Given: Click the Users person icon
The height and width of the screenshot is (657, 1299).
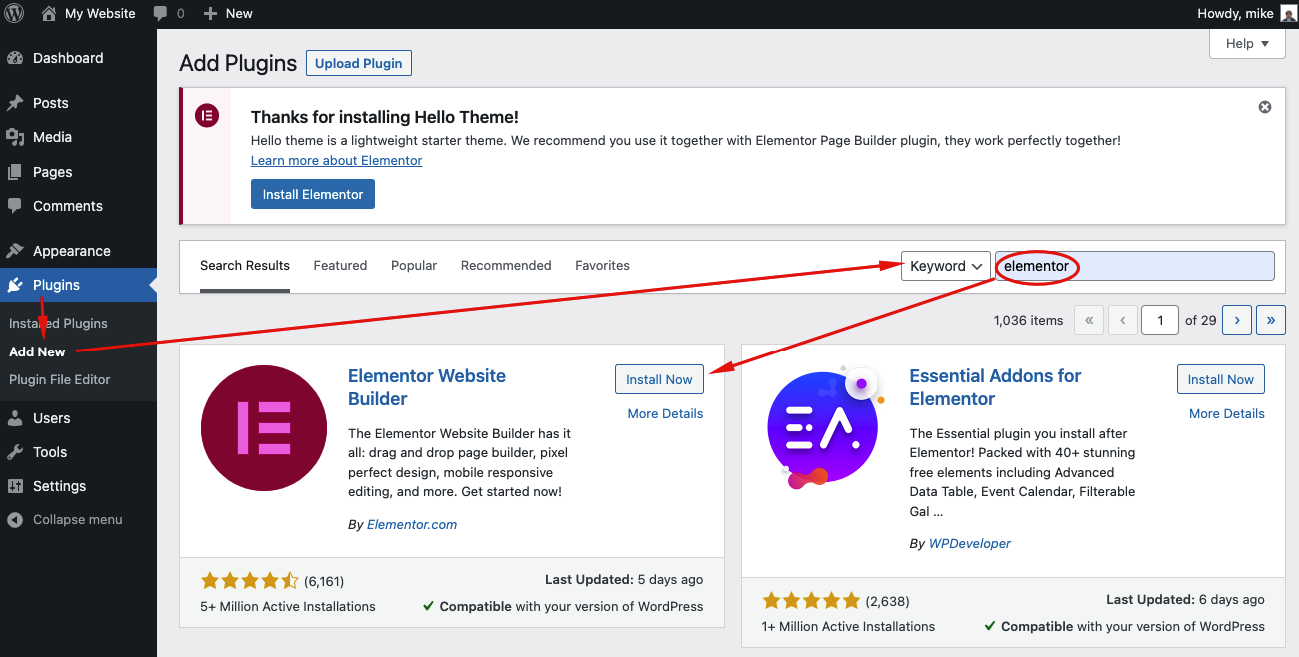Looking at the screenshot, I should [x=15, y=418].
